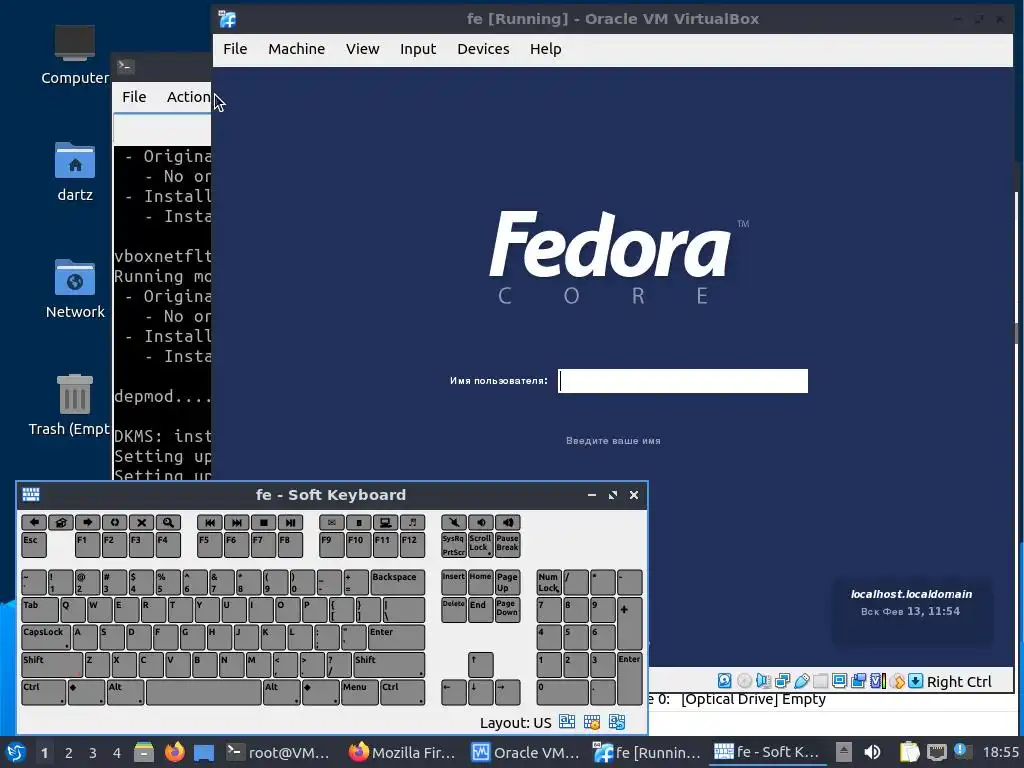Screen dimensions: 1024x768
Task: Click the multimedia Refresh key
Action: [x=114, y=522]
